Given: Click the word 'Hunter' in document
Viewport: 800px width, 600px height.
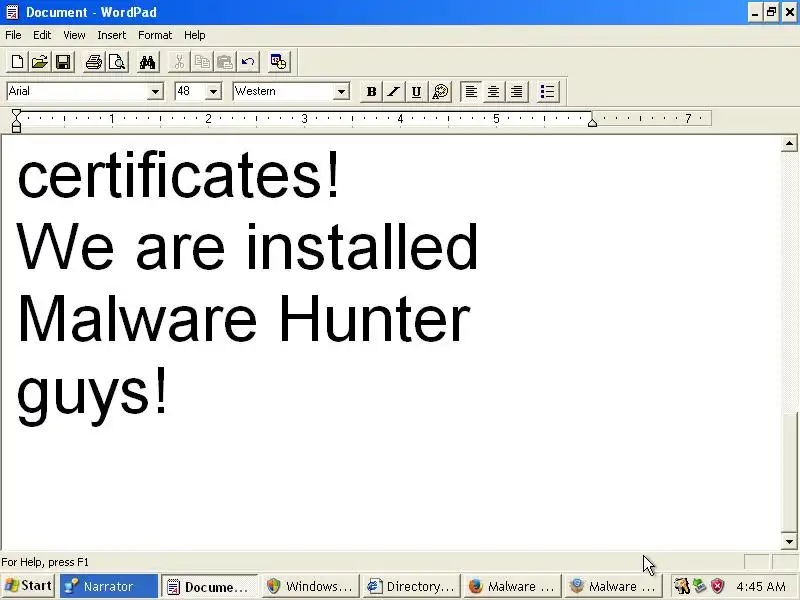Looking at the screenshot, I should (x=374, y=319).
